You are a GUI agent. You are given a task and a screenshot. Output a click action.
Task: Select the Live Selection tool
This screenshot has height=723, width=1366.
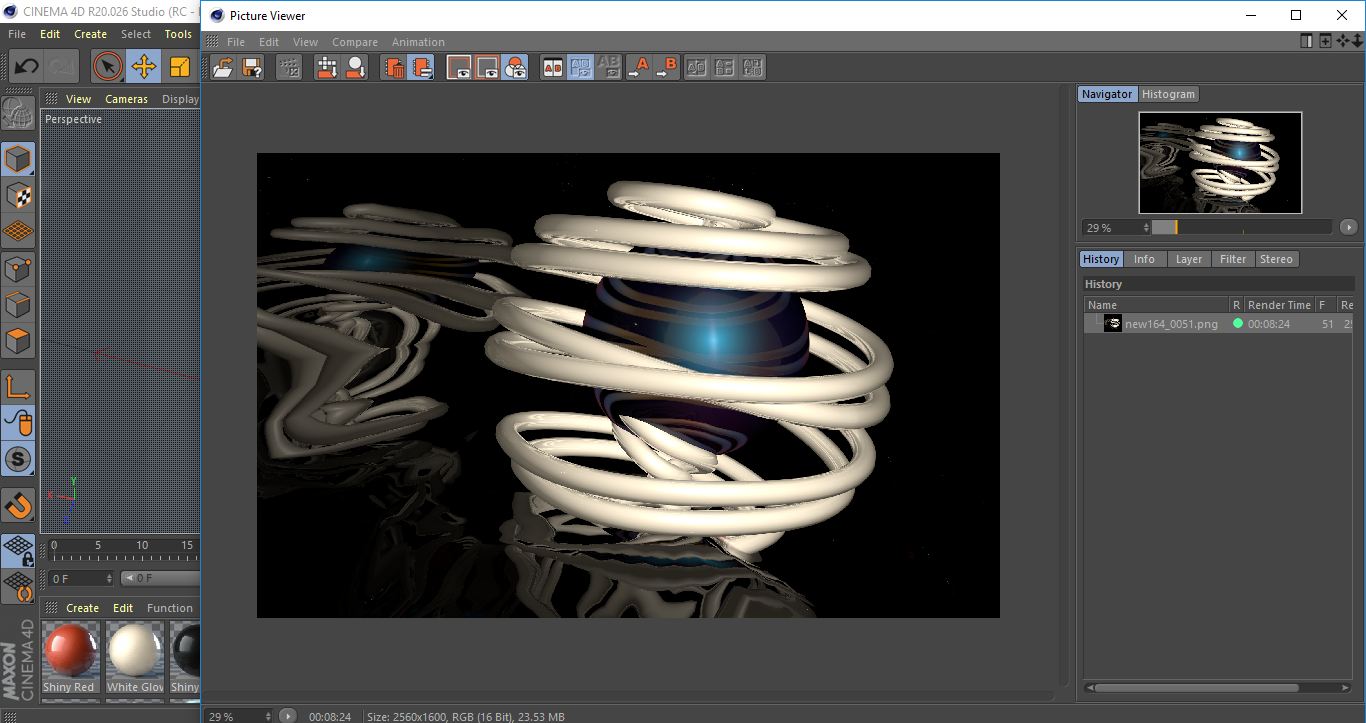[x=107, y=67]
